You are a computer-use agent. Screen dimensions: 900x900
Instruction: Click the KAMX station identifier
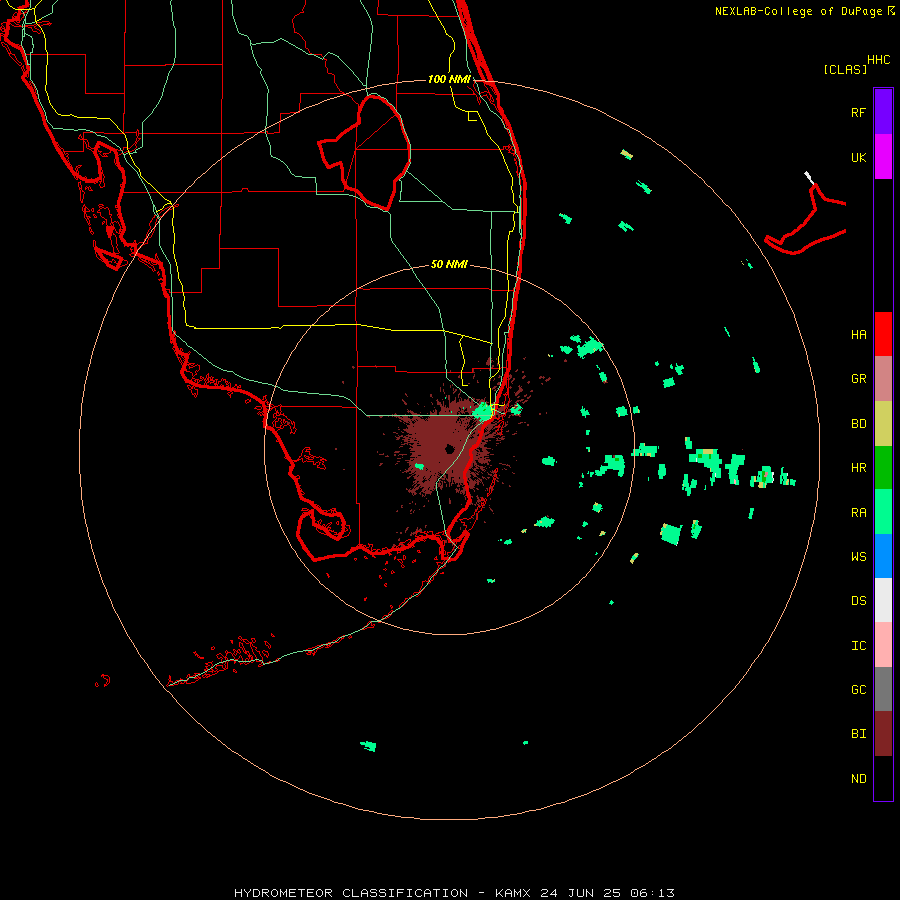point(513,893)
